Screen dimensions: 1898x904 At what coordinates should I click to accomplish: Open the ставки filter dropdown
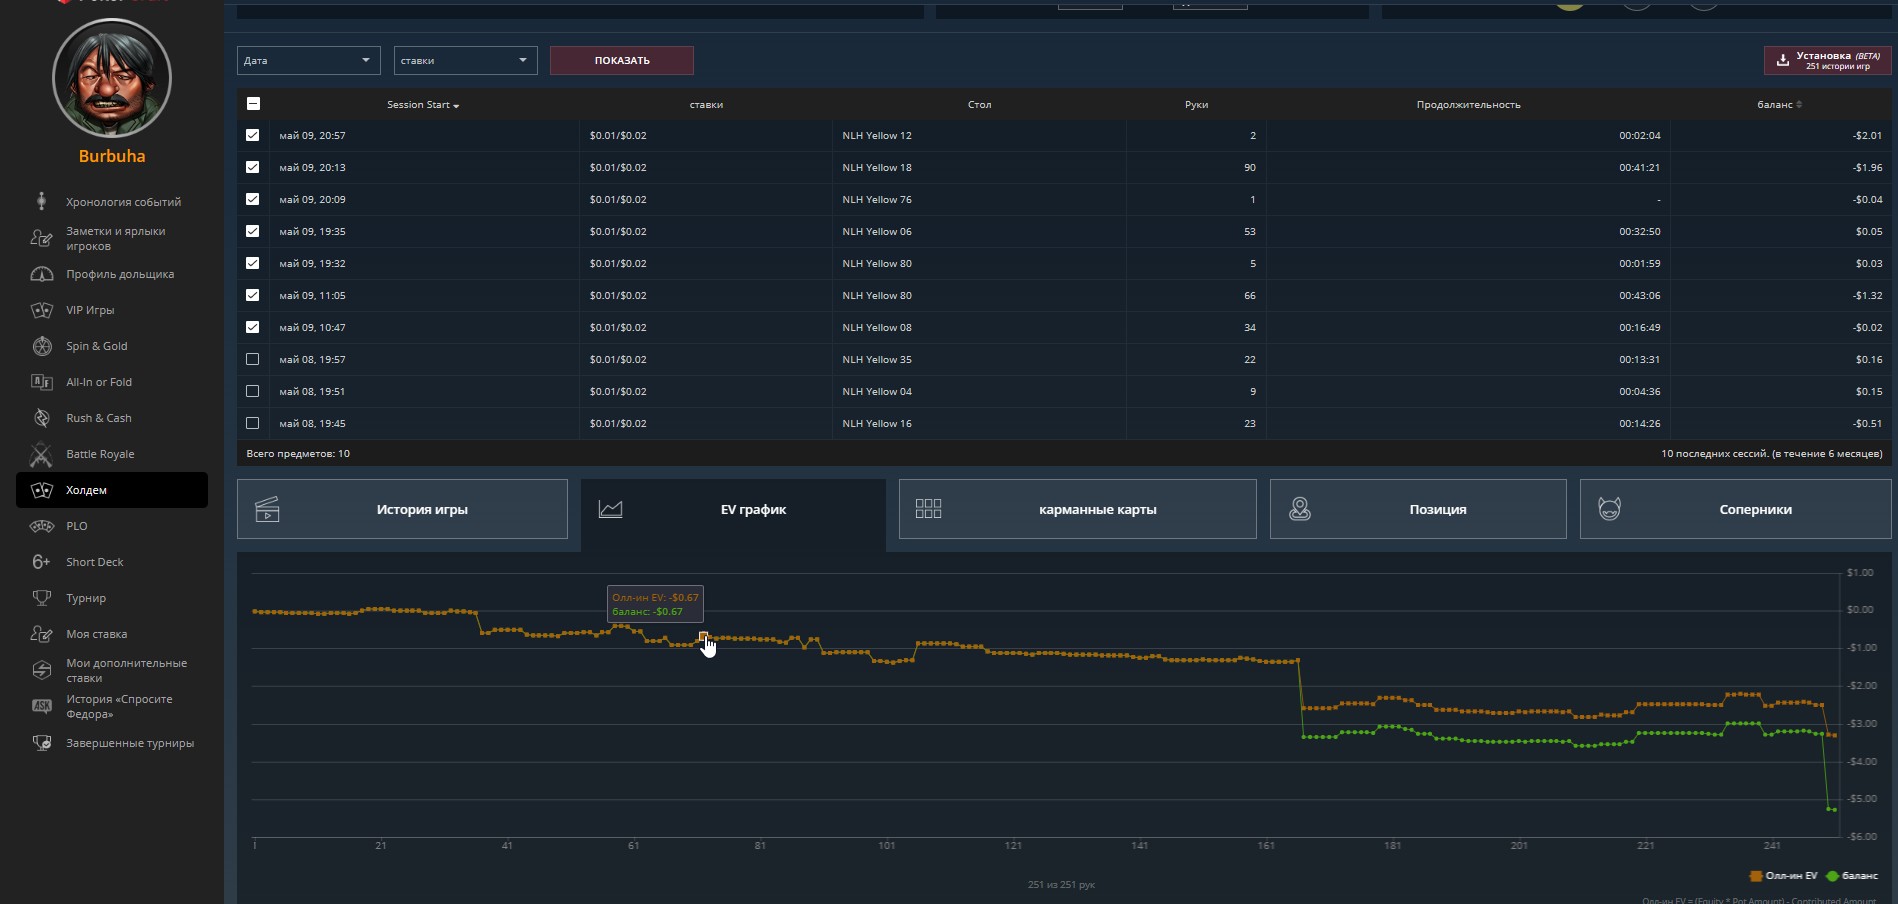click(x=465, y=60)
